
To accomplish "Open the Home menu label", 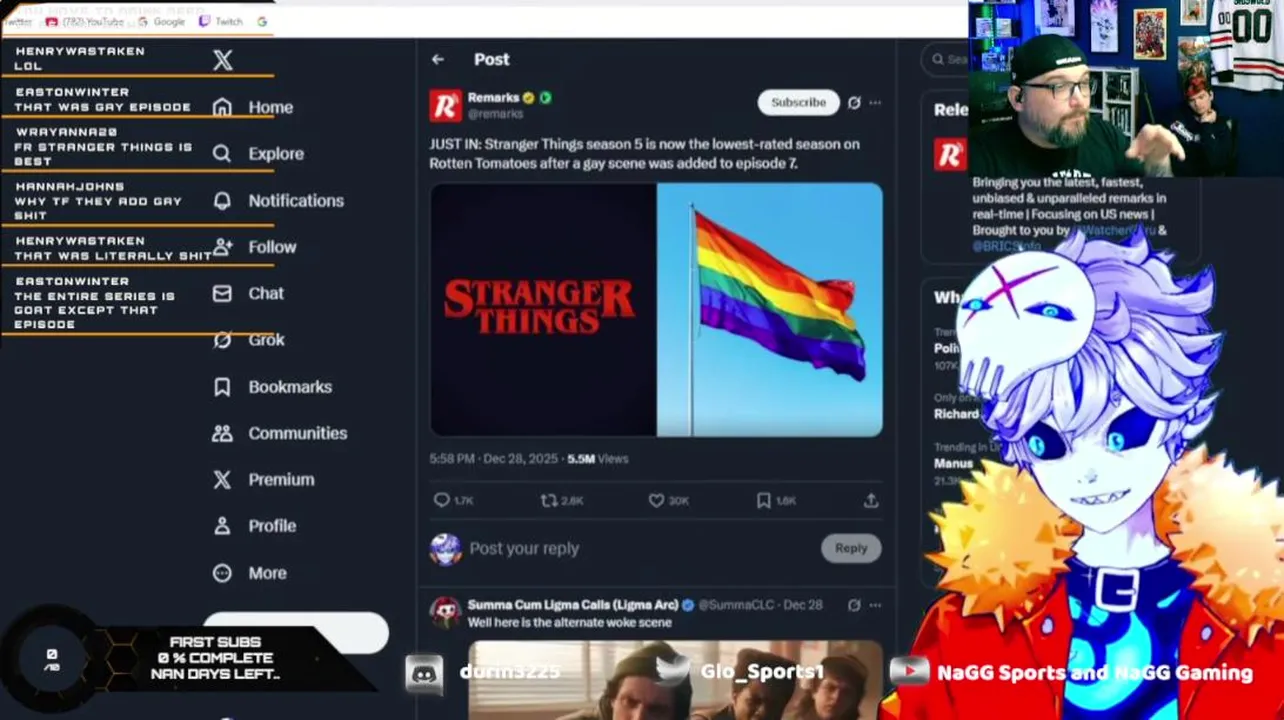I will [x=271, y=107].
